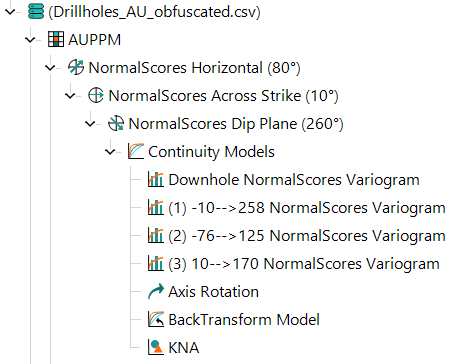
Task: Click the Downhole variogram chart icon
Action: (x=156, y=180)
